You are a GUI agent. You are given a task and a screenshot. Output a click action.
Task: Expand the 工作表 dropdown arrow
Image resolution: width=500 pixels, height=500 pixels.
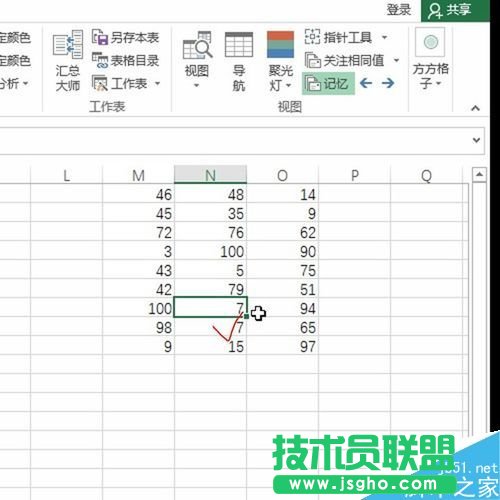157,83
